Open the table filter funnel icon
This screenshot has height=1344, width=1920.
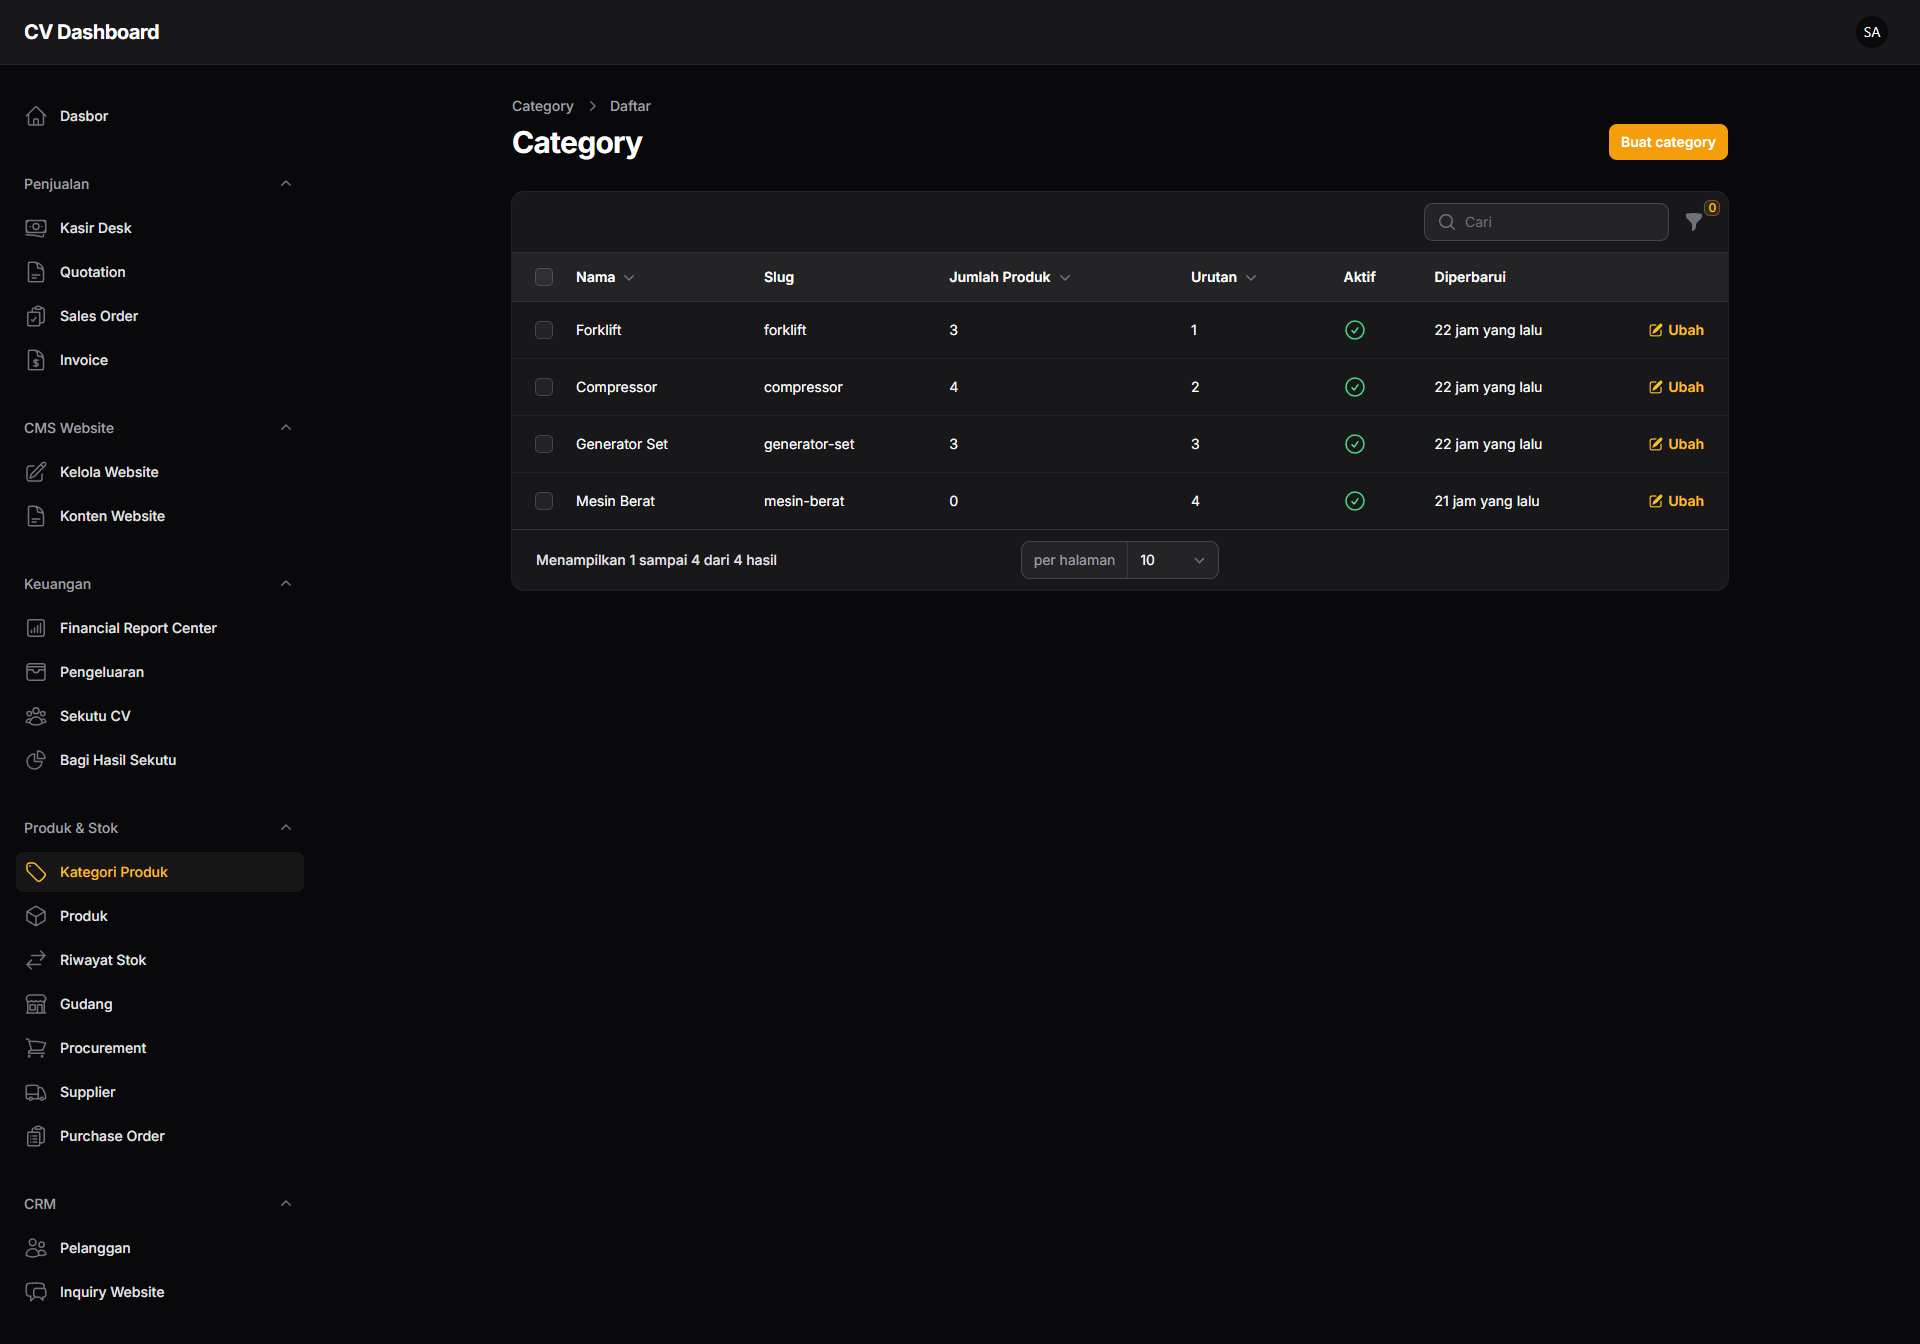pos(1693,222)
